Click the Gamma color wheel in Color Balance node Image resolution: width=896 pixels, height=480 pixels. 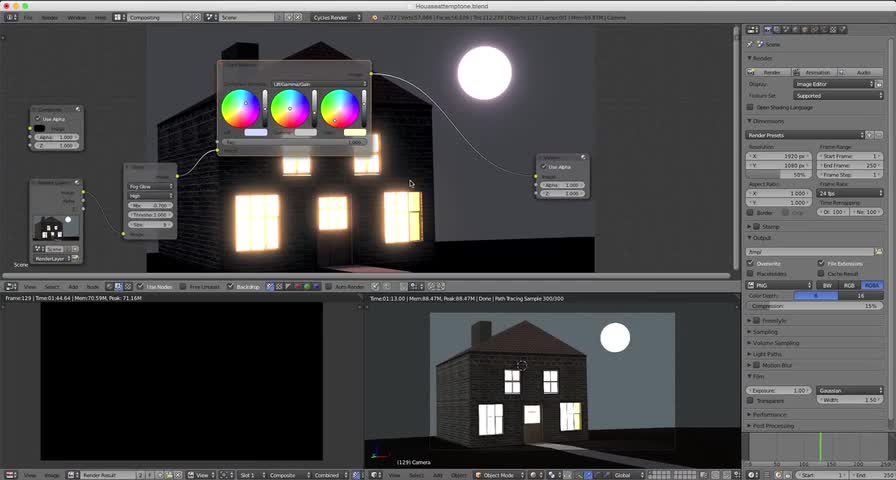(x=290, y=108)
